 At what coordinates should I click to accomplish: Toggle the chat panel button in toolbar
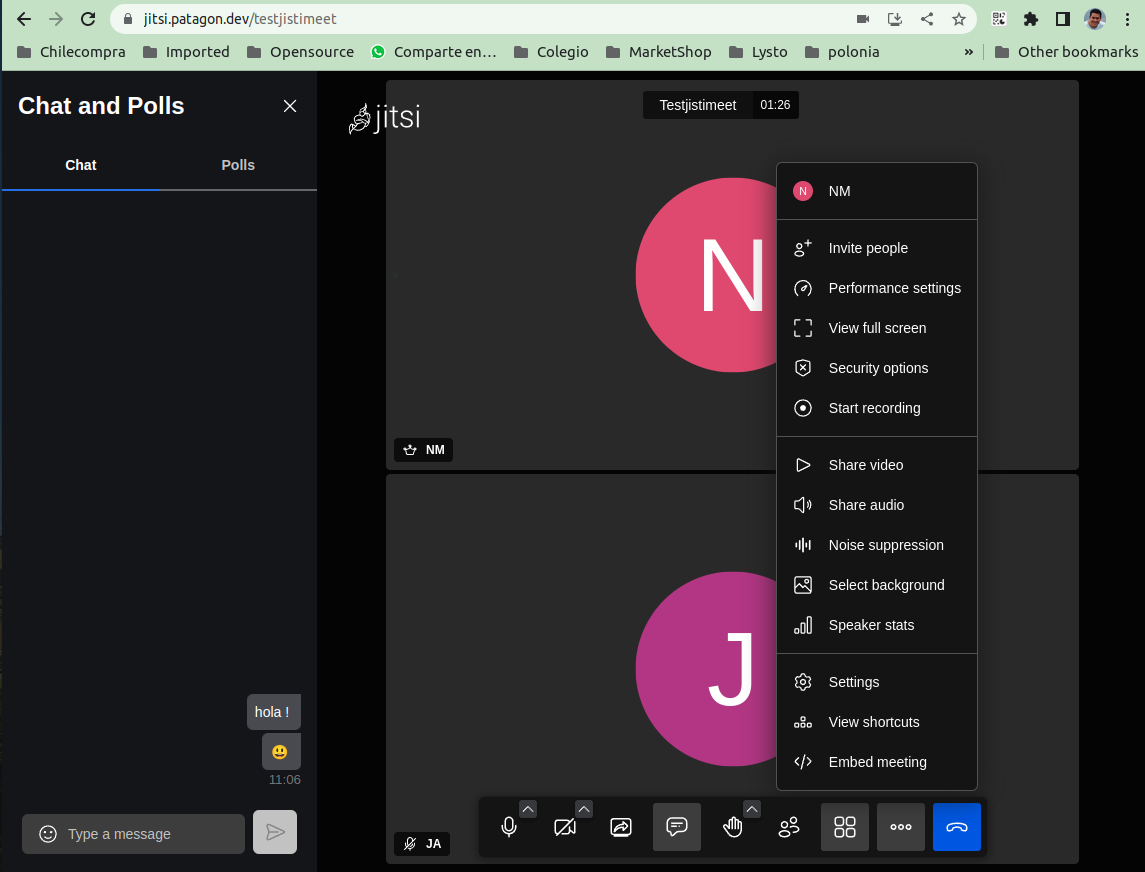[677, 827]
